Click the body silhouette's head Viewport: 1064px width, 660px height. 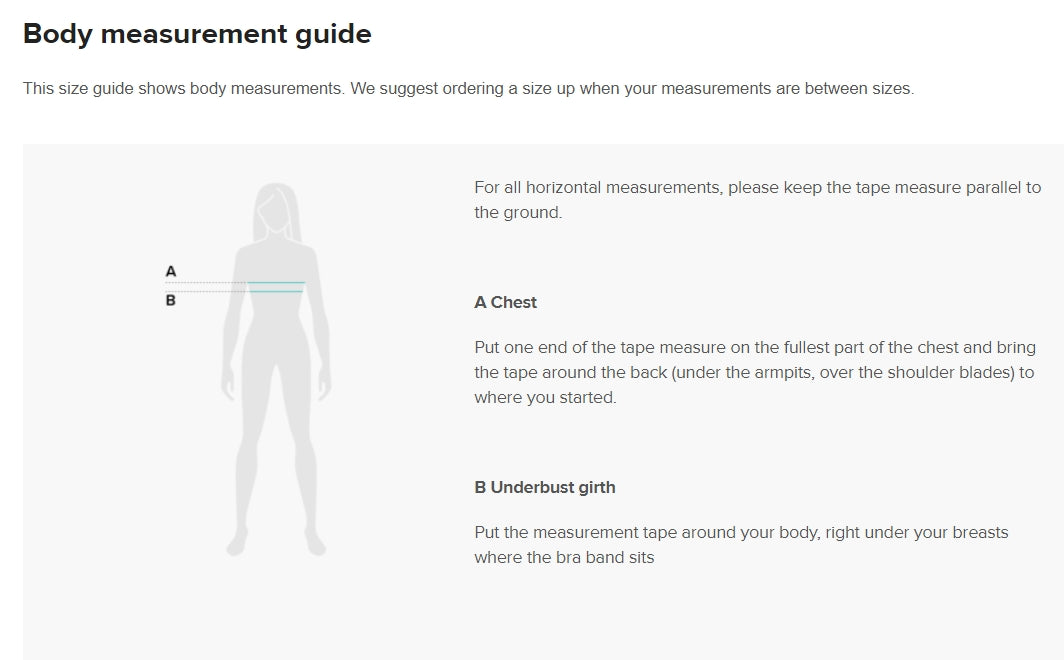pos(276,208)
